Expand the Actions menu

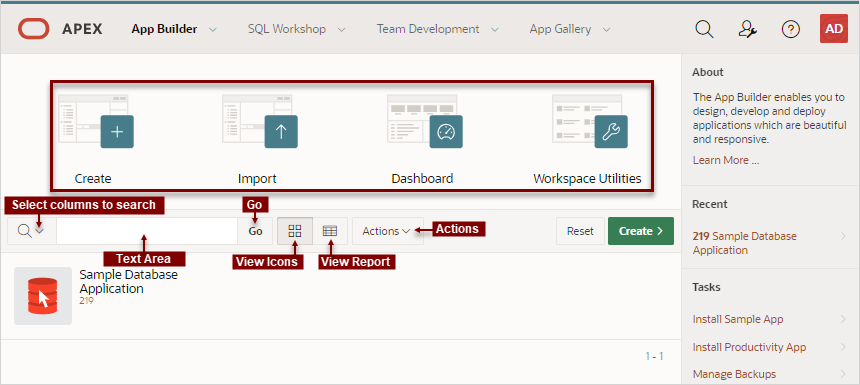[387, 231]
